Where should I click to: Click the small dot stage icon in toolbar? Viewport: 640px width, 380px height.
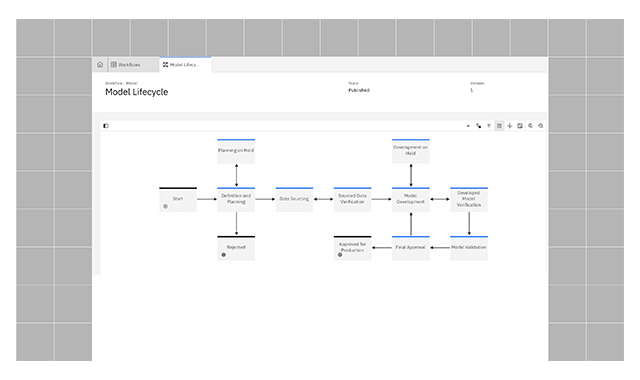point(468,126)
